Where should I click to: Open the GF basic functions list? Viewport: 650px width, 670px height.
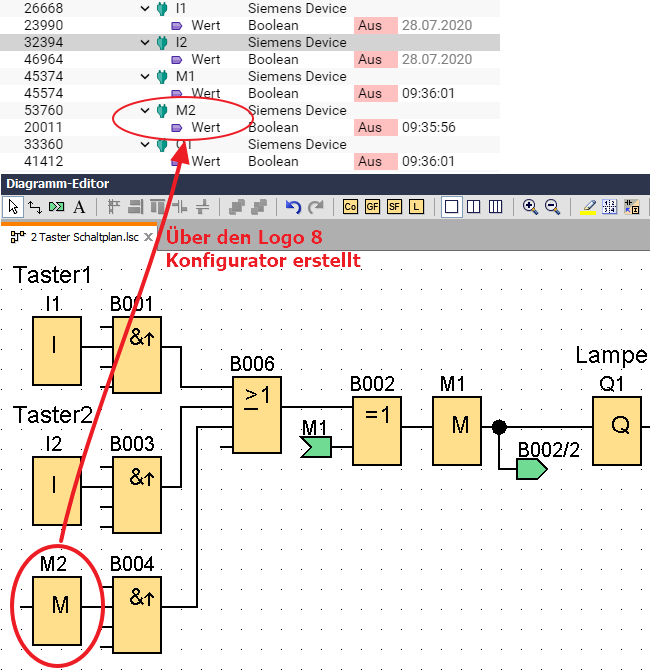point(372,207)
